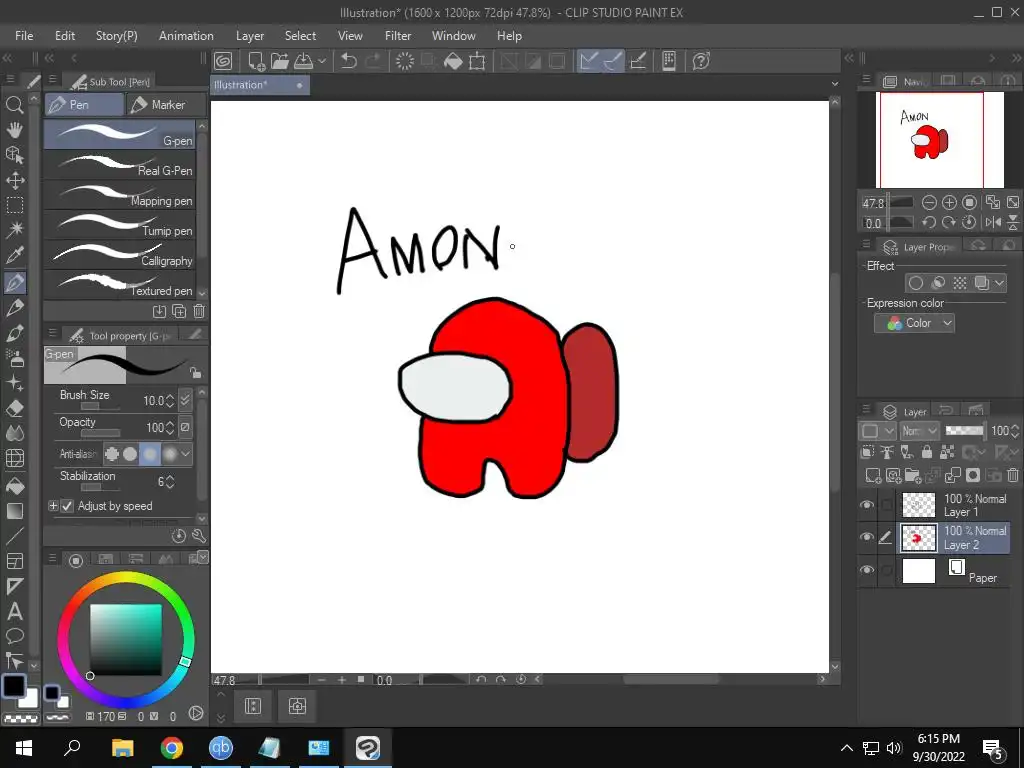Create new raster layer icon

(872, 475)
